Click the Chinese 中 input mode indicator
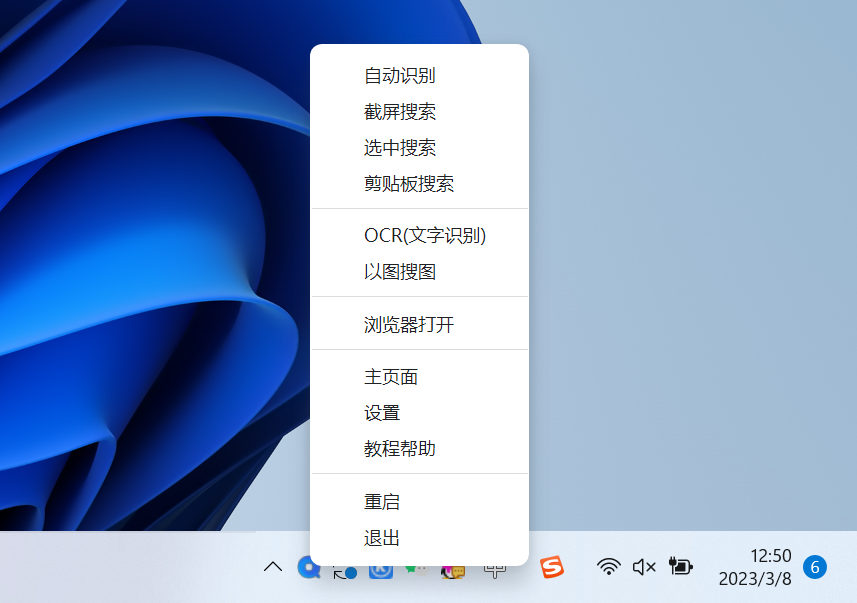Viewport: 857px width, 603px height. click(x=495, y=572)
